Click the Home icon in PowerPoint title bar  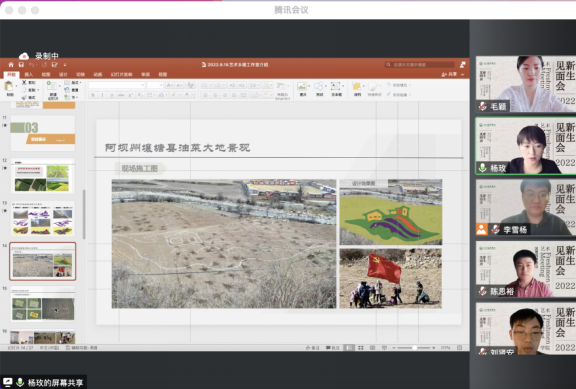tap(11, 65)
